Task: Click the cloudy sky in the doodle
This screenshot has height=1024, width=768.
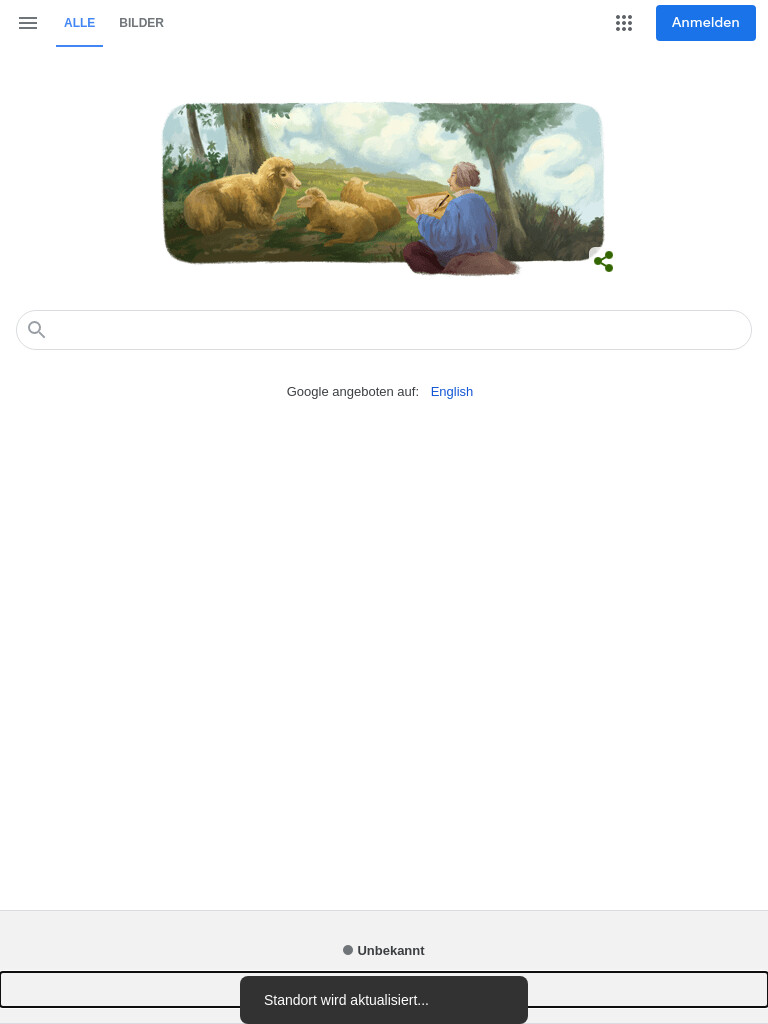Action: point(366,134)
